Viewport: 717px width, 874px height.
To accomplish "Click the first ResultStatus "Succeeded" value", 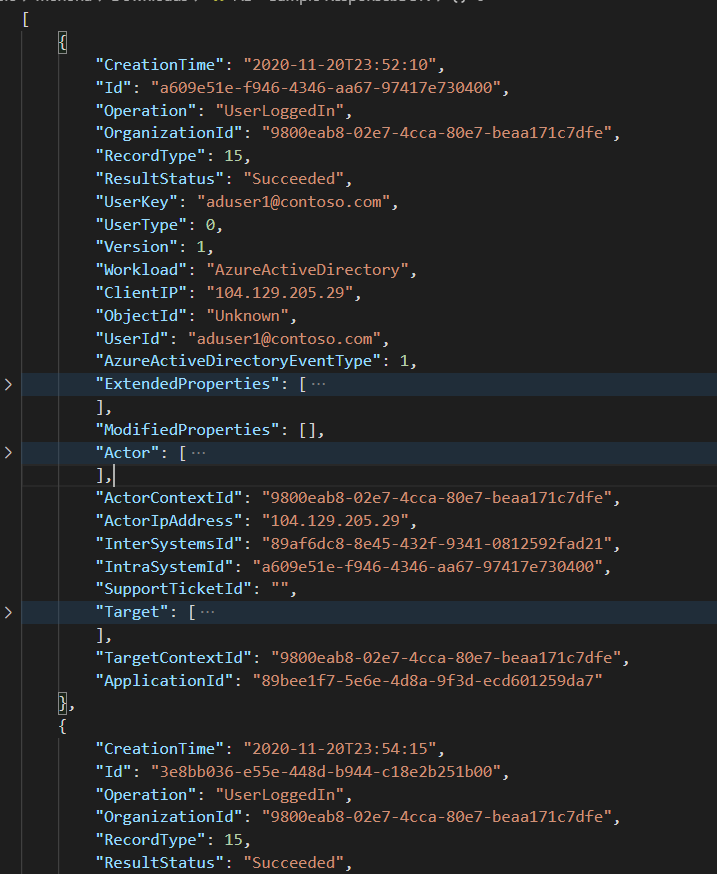I will click(x=294, y=179).
